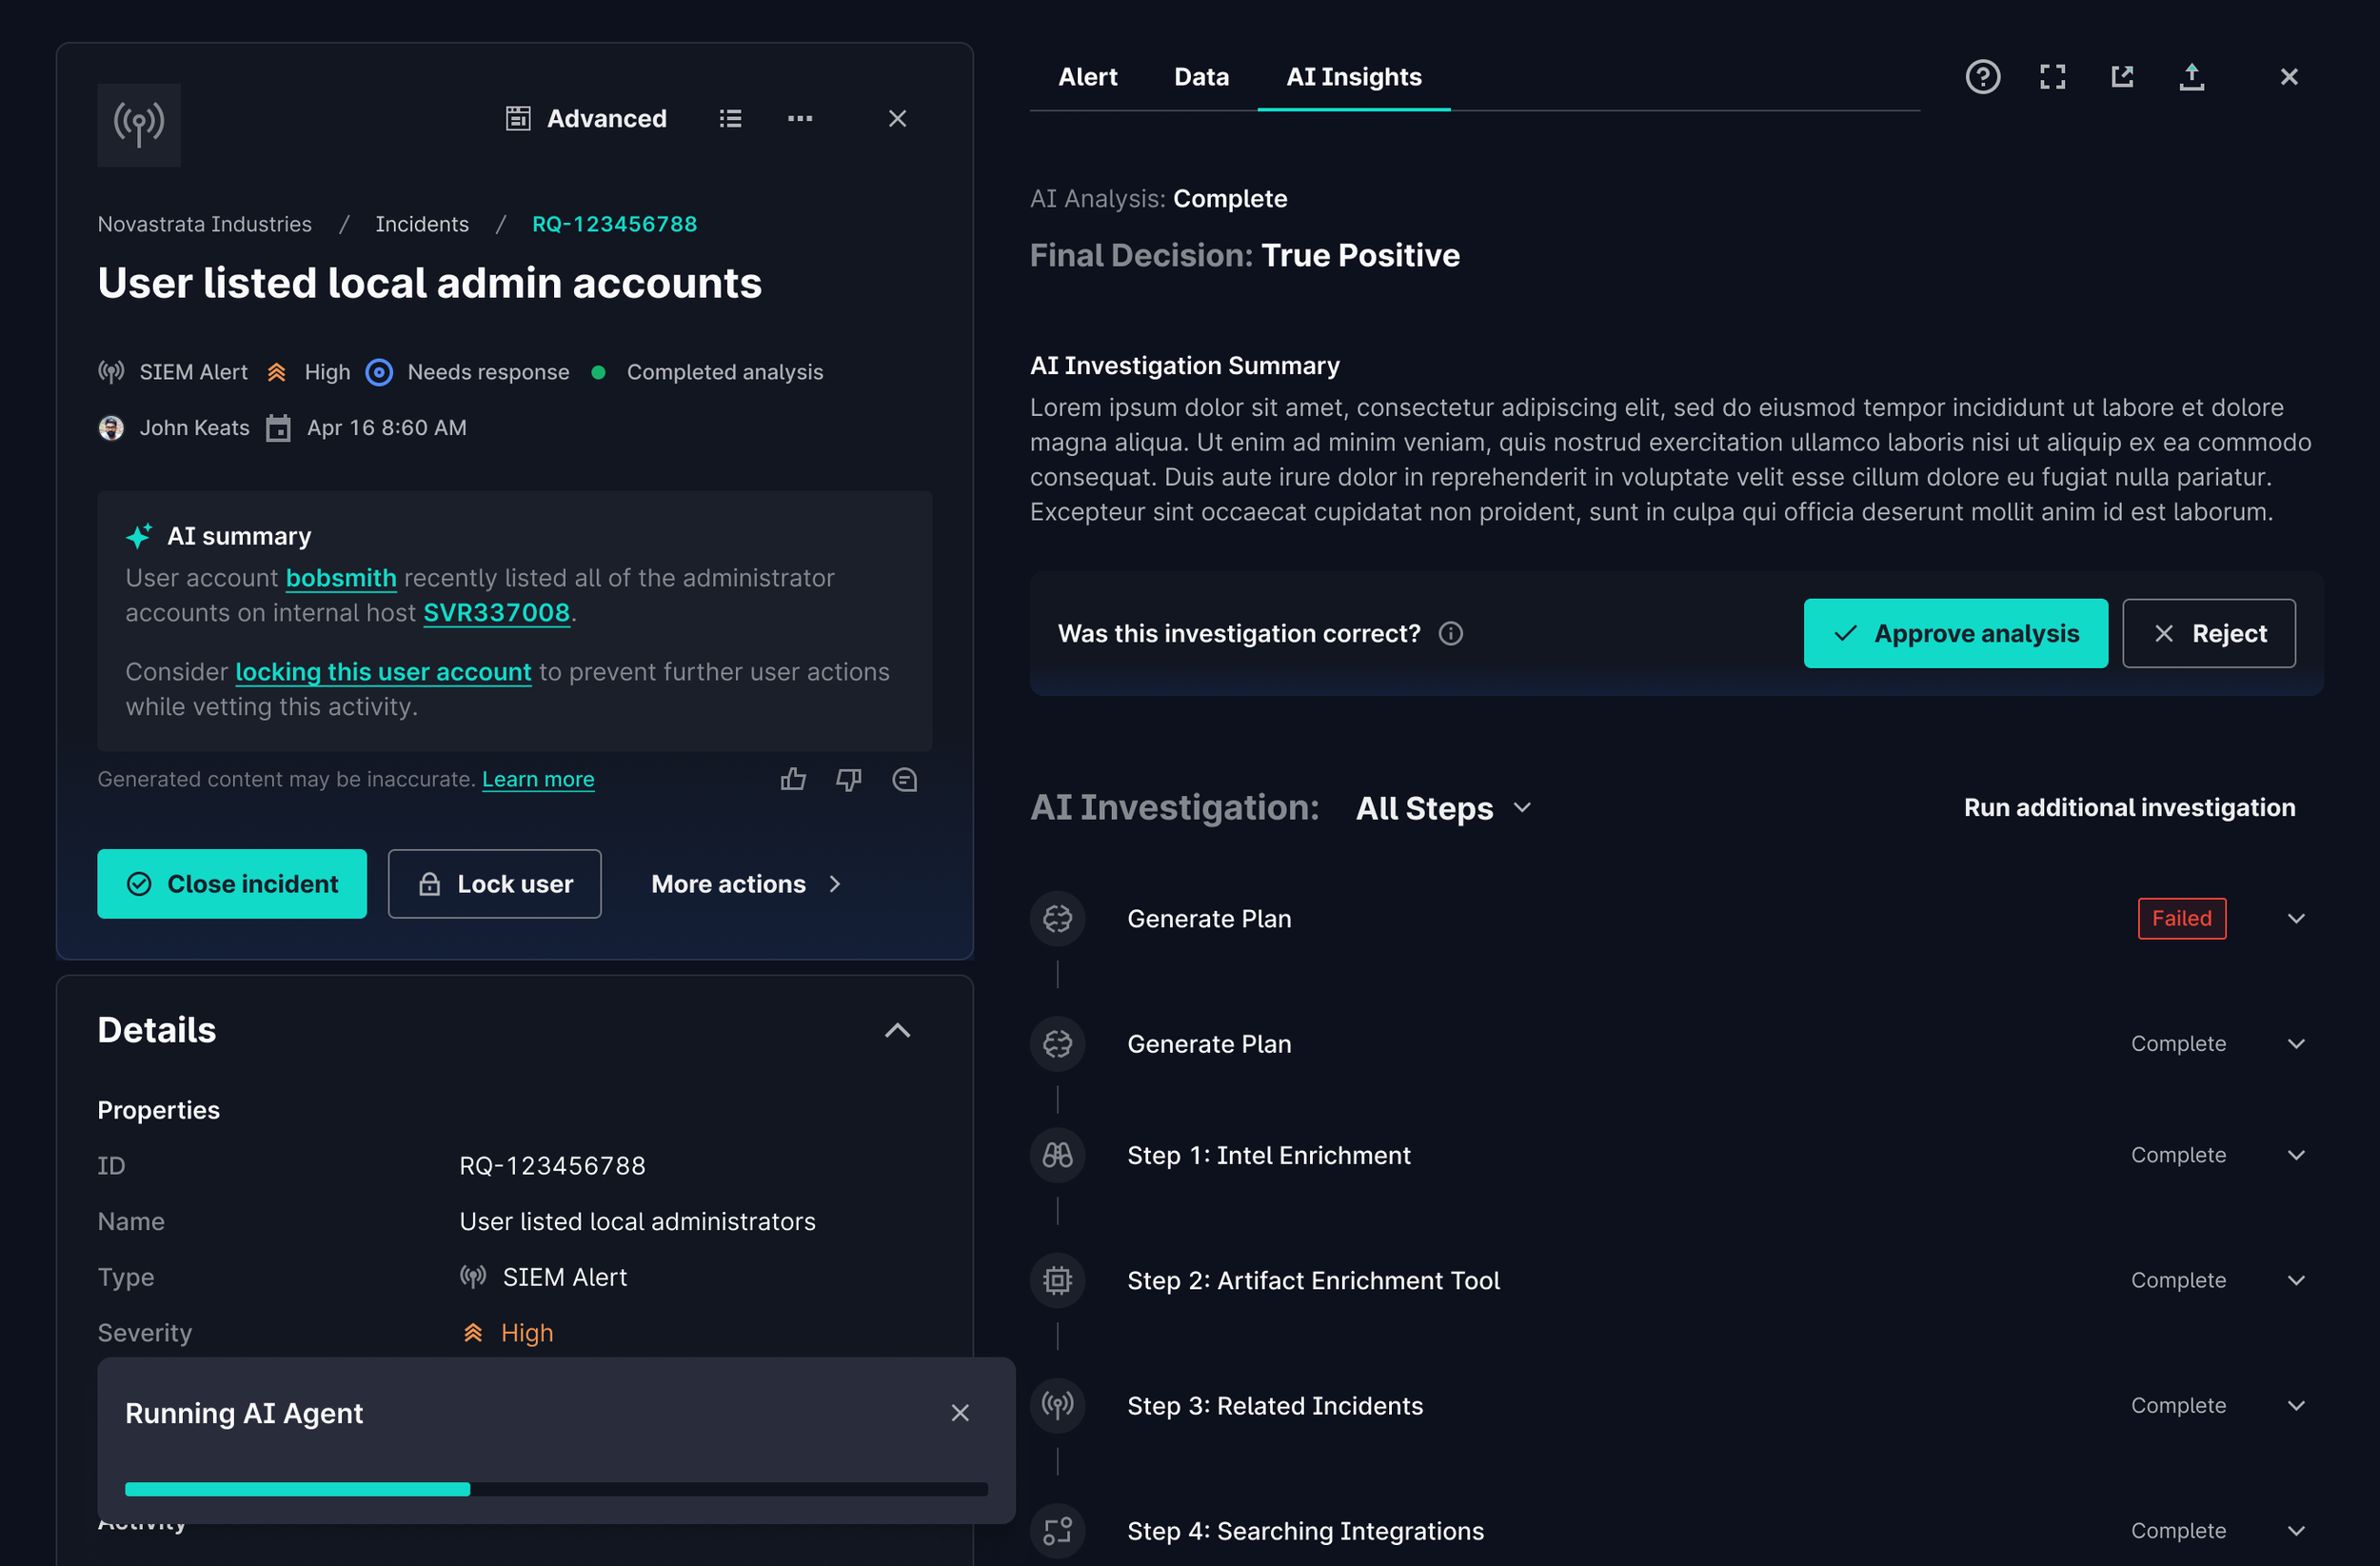2380x1566 pixels.
Task: Expand the failed Generate Plan step
Action: click(2295, 918)
